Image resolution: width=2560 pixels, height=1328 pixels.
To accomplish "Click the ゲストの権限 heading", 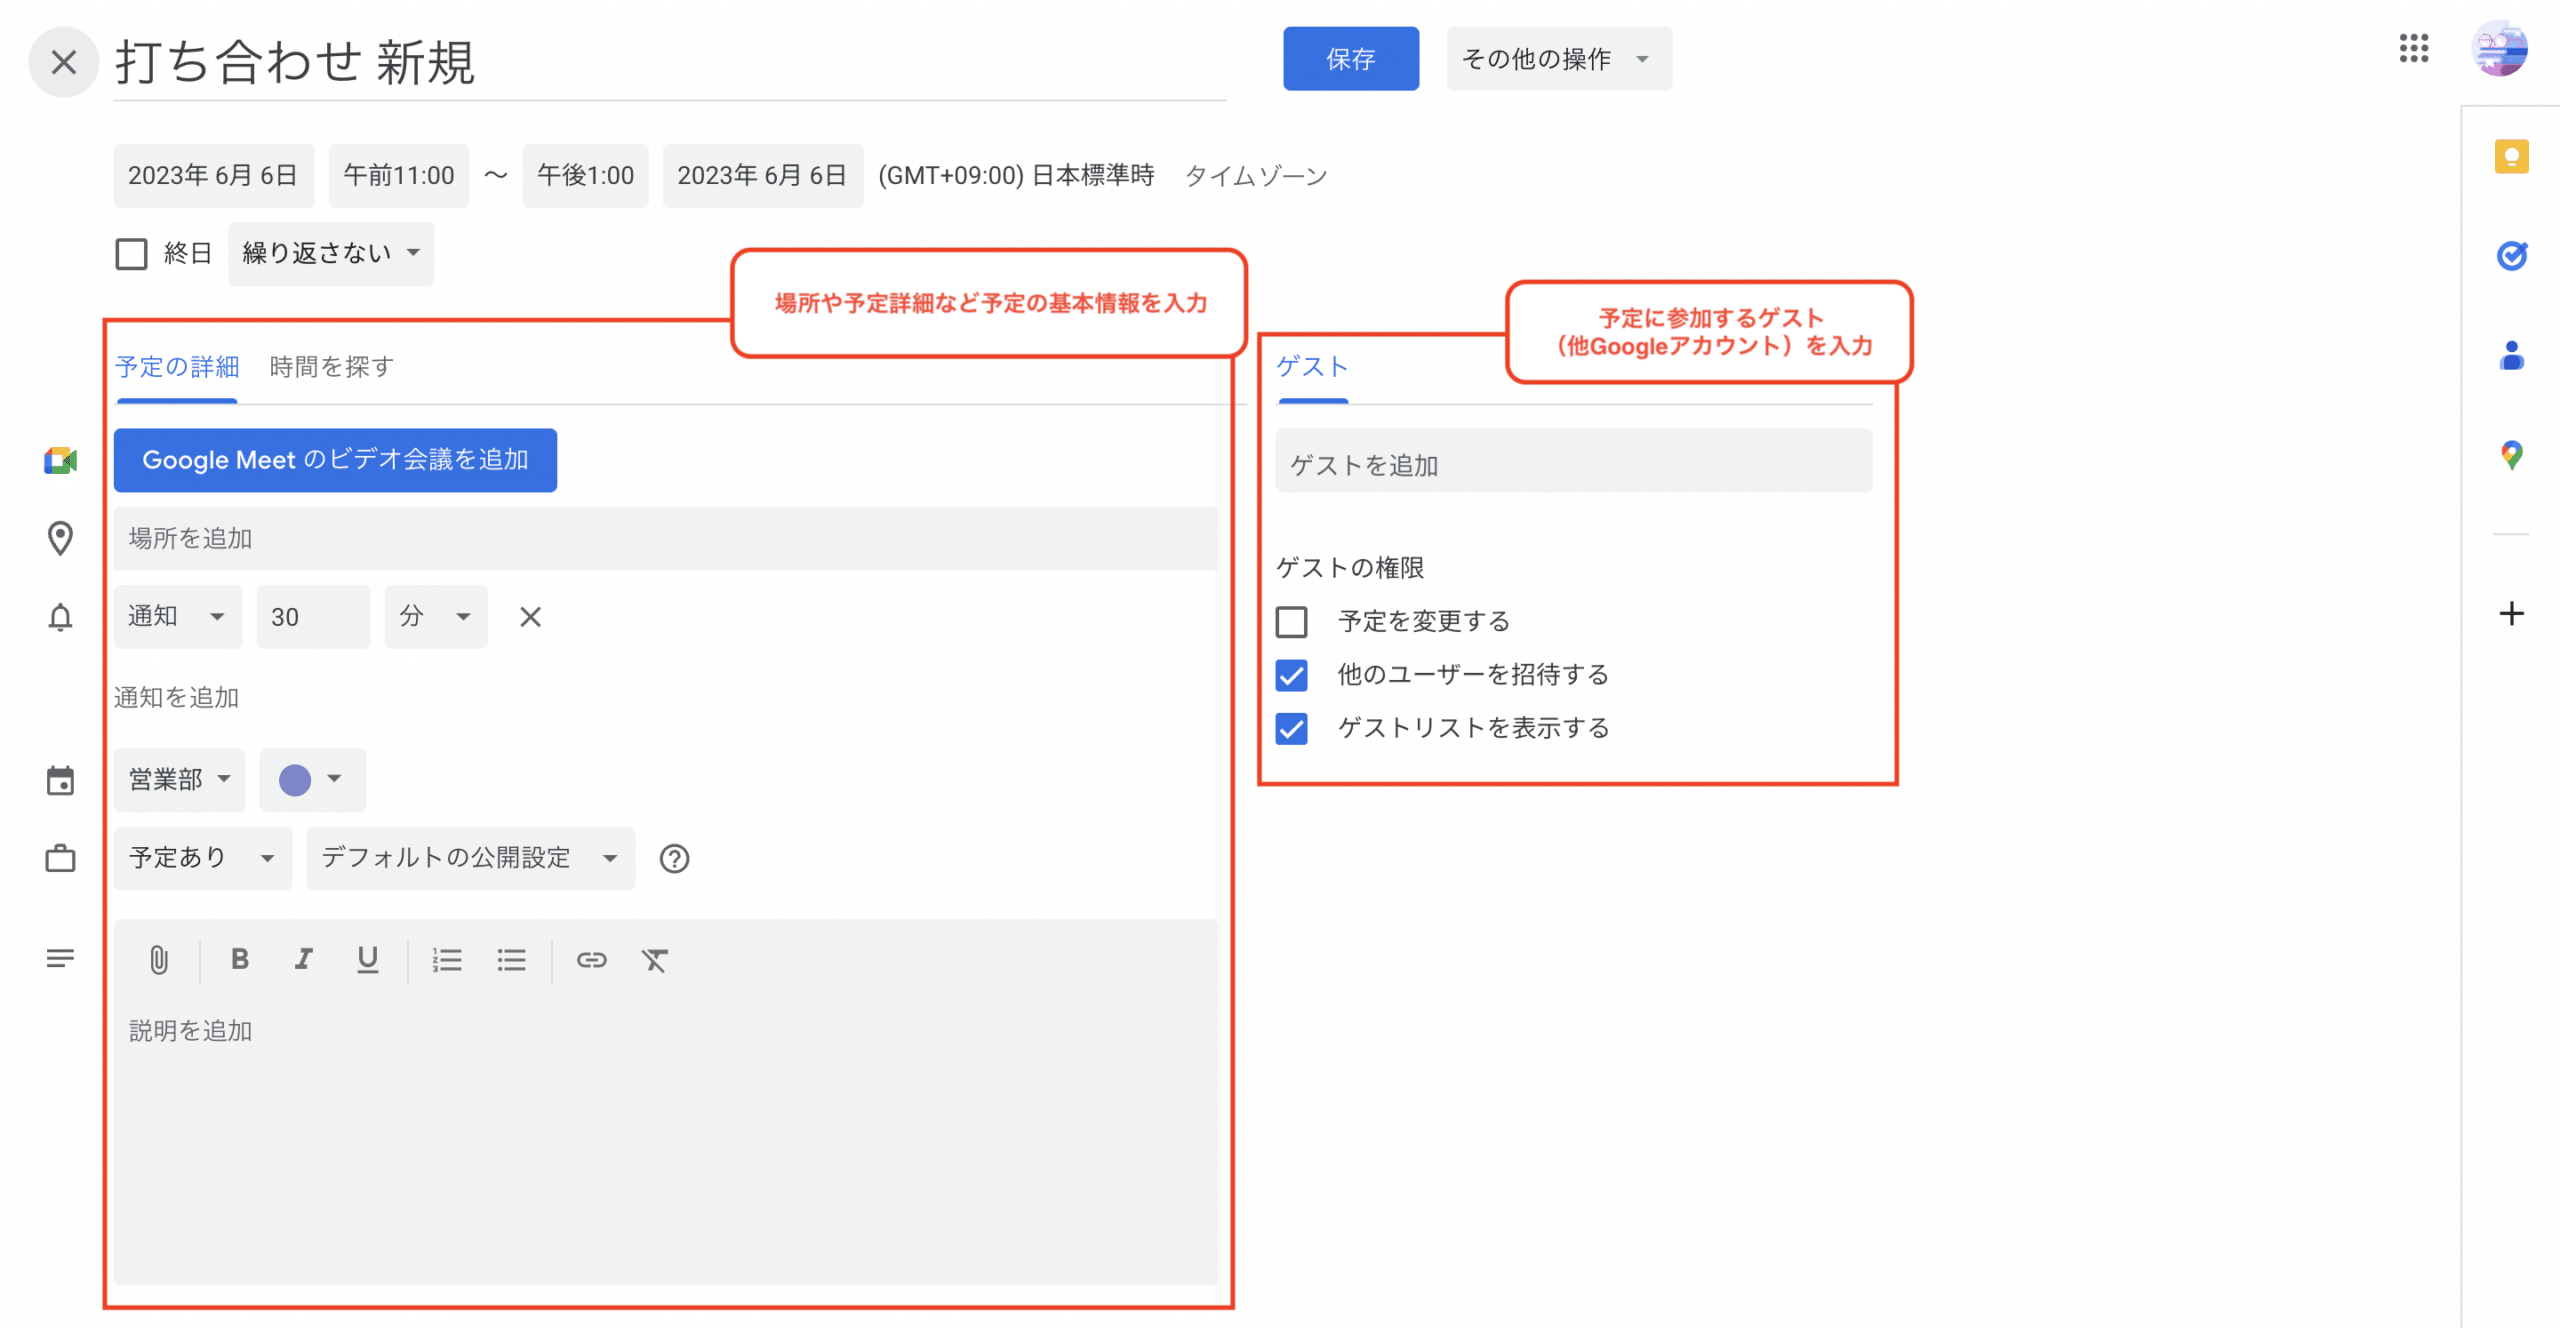I will [1349, 568].
